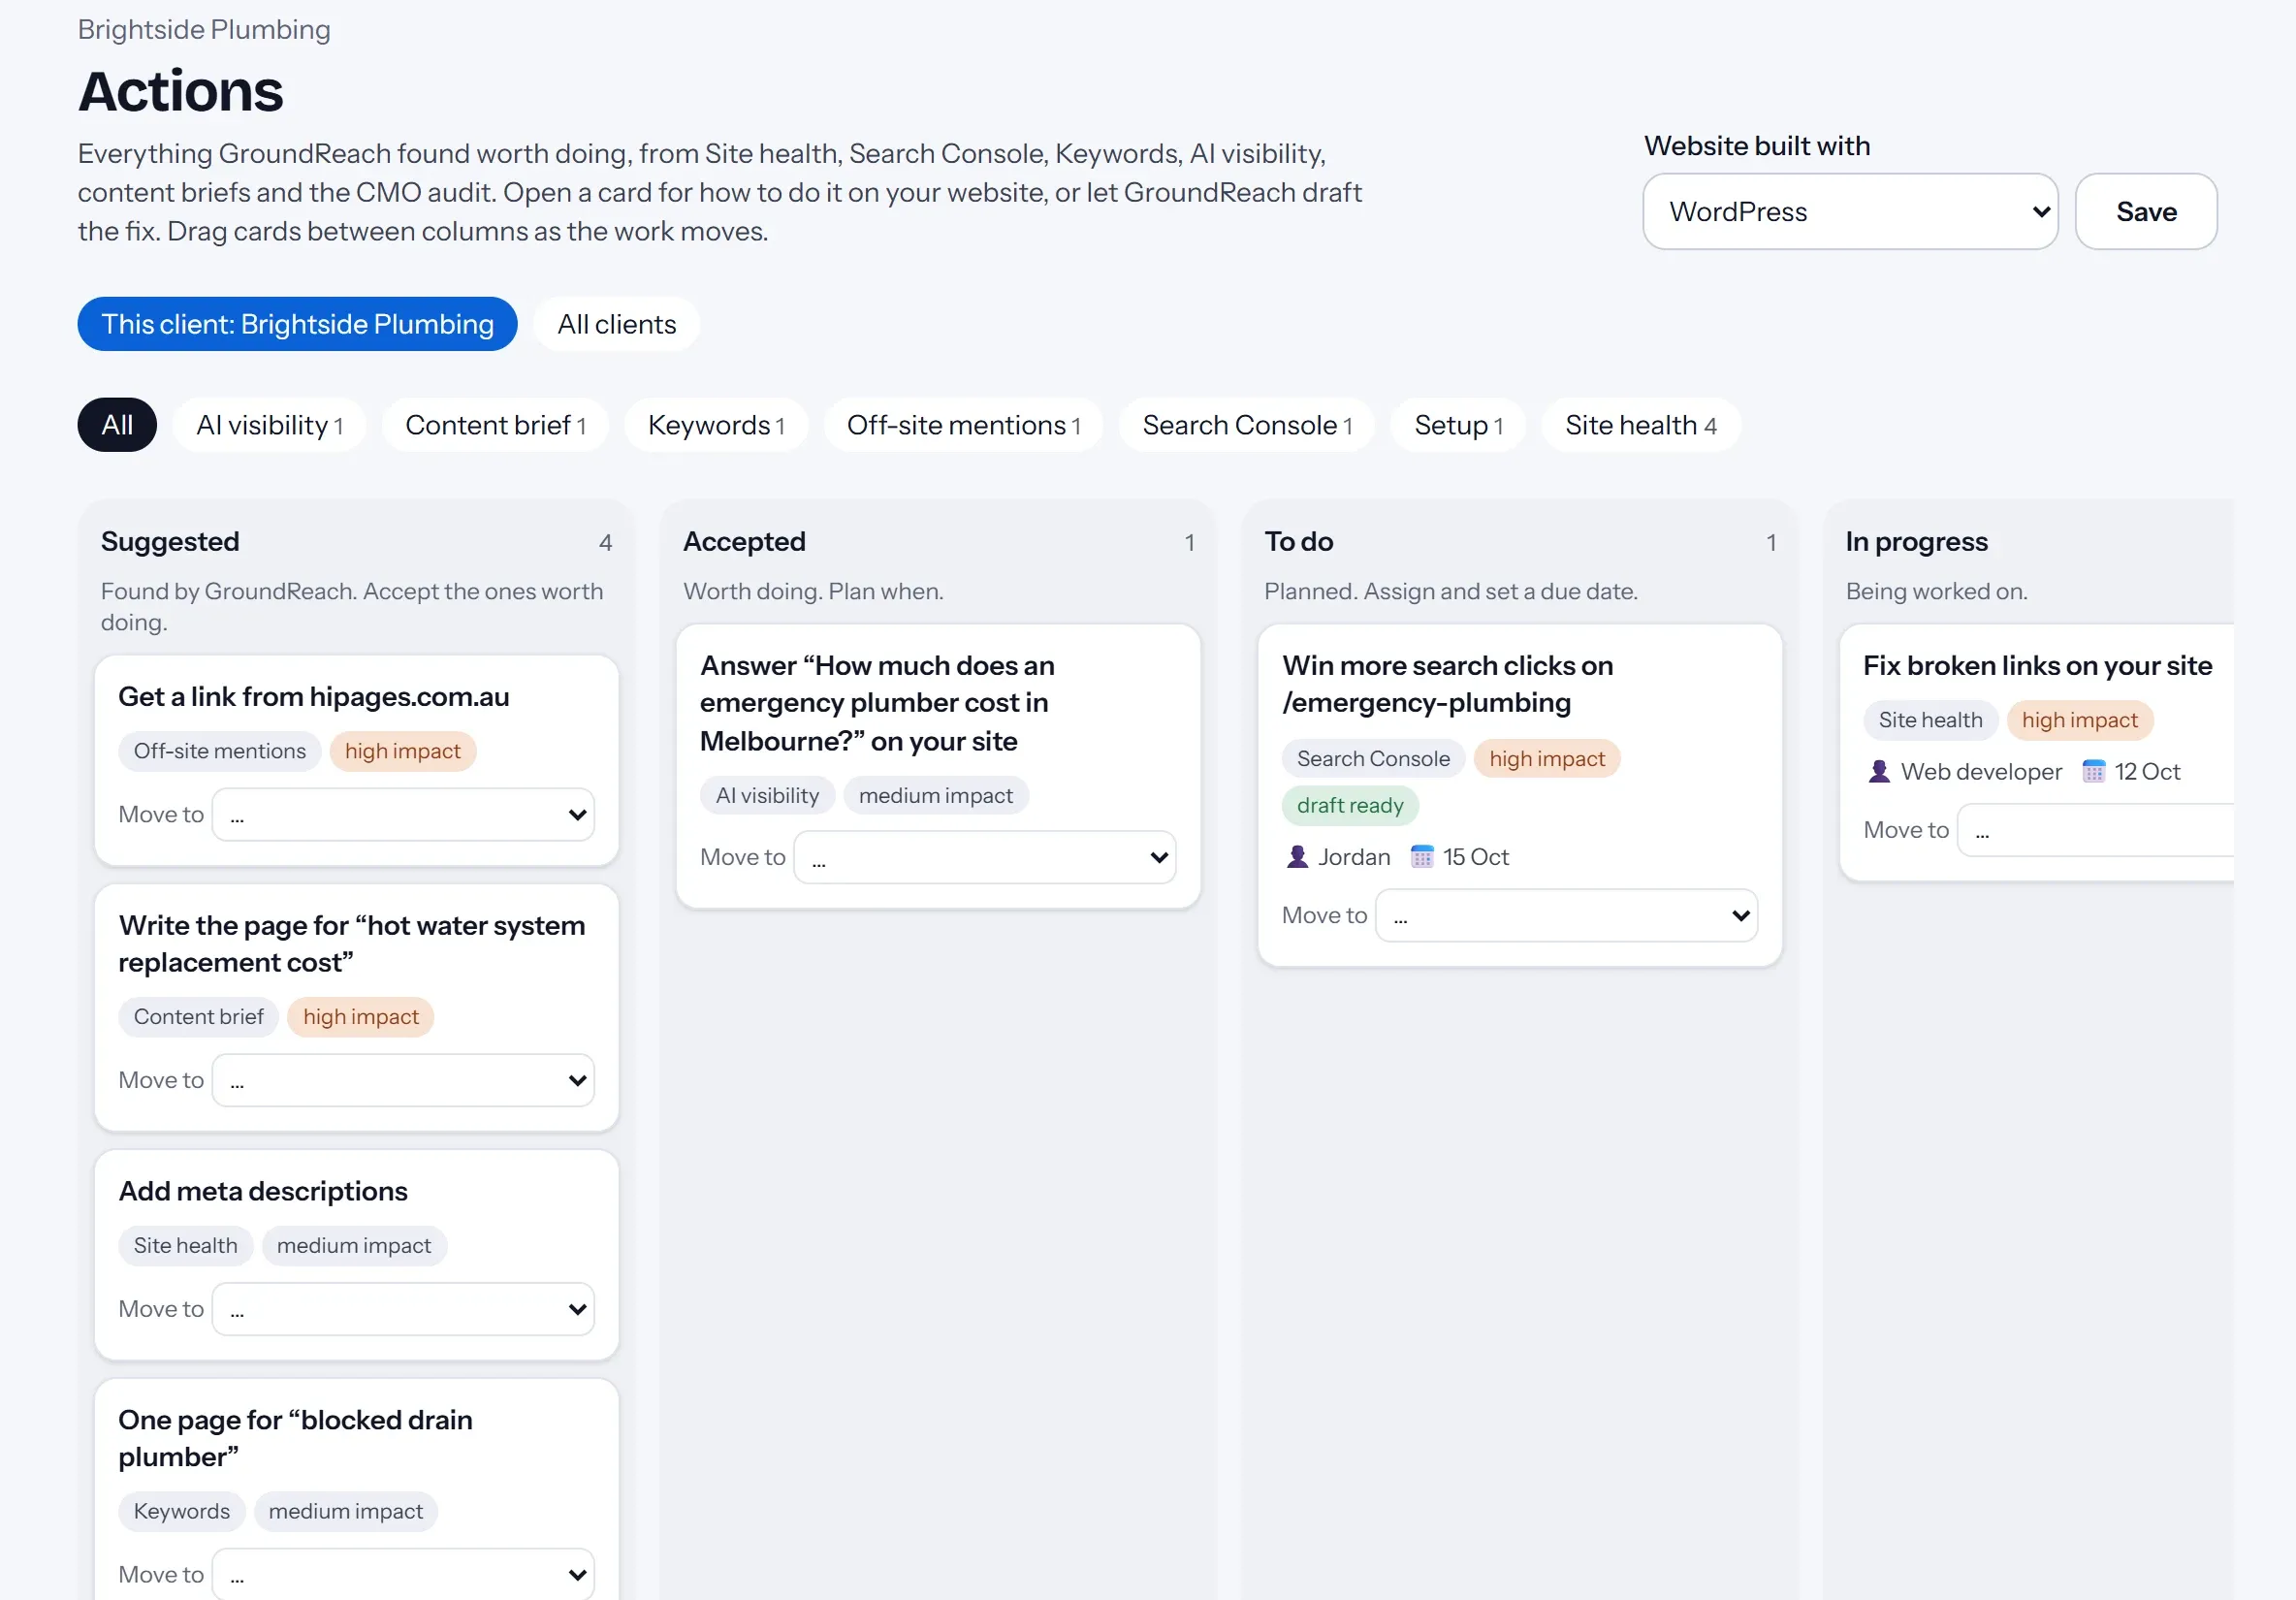Open Move to dropdown on Add meta descriptions card
Viewport: 2296px width, 1600px height.
pyautogui.click(x=404, y=1309)
